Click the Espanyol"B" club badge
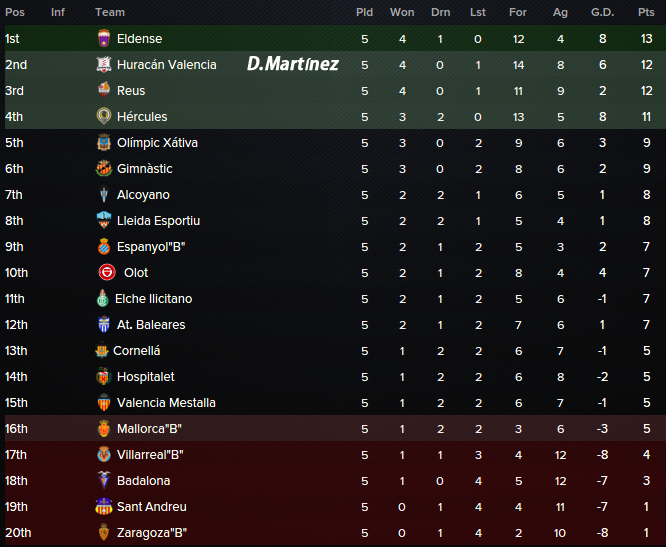The height and width of the screenshot is (547, 666). (x=104, y=246)
